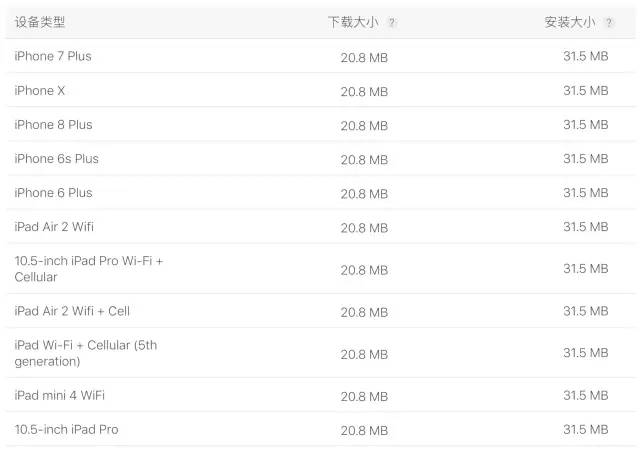Select the iPhone X device name

(40, 91)
